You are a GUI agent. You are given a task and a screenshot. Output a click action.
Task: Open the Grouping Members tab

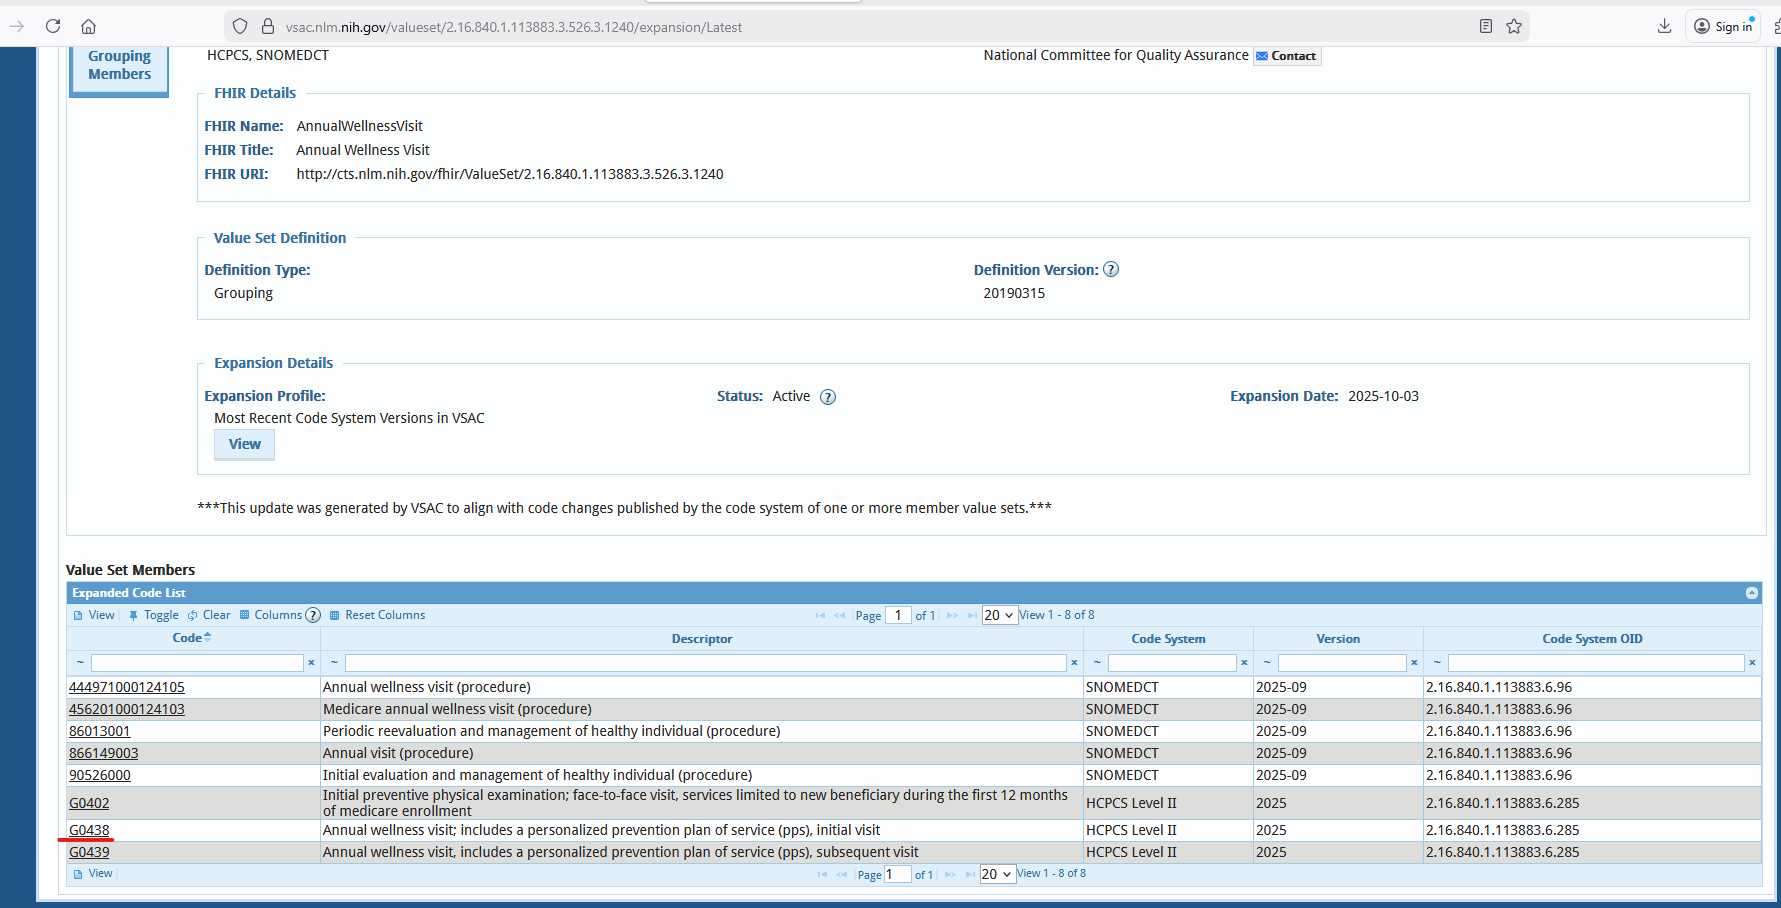119,66
